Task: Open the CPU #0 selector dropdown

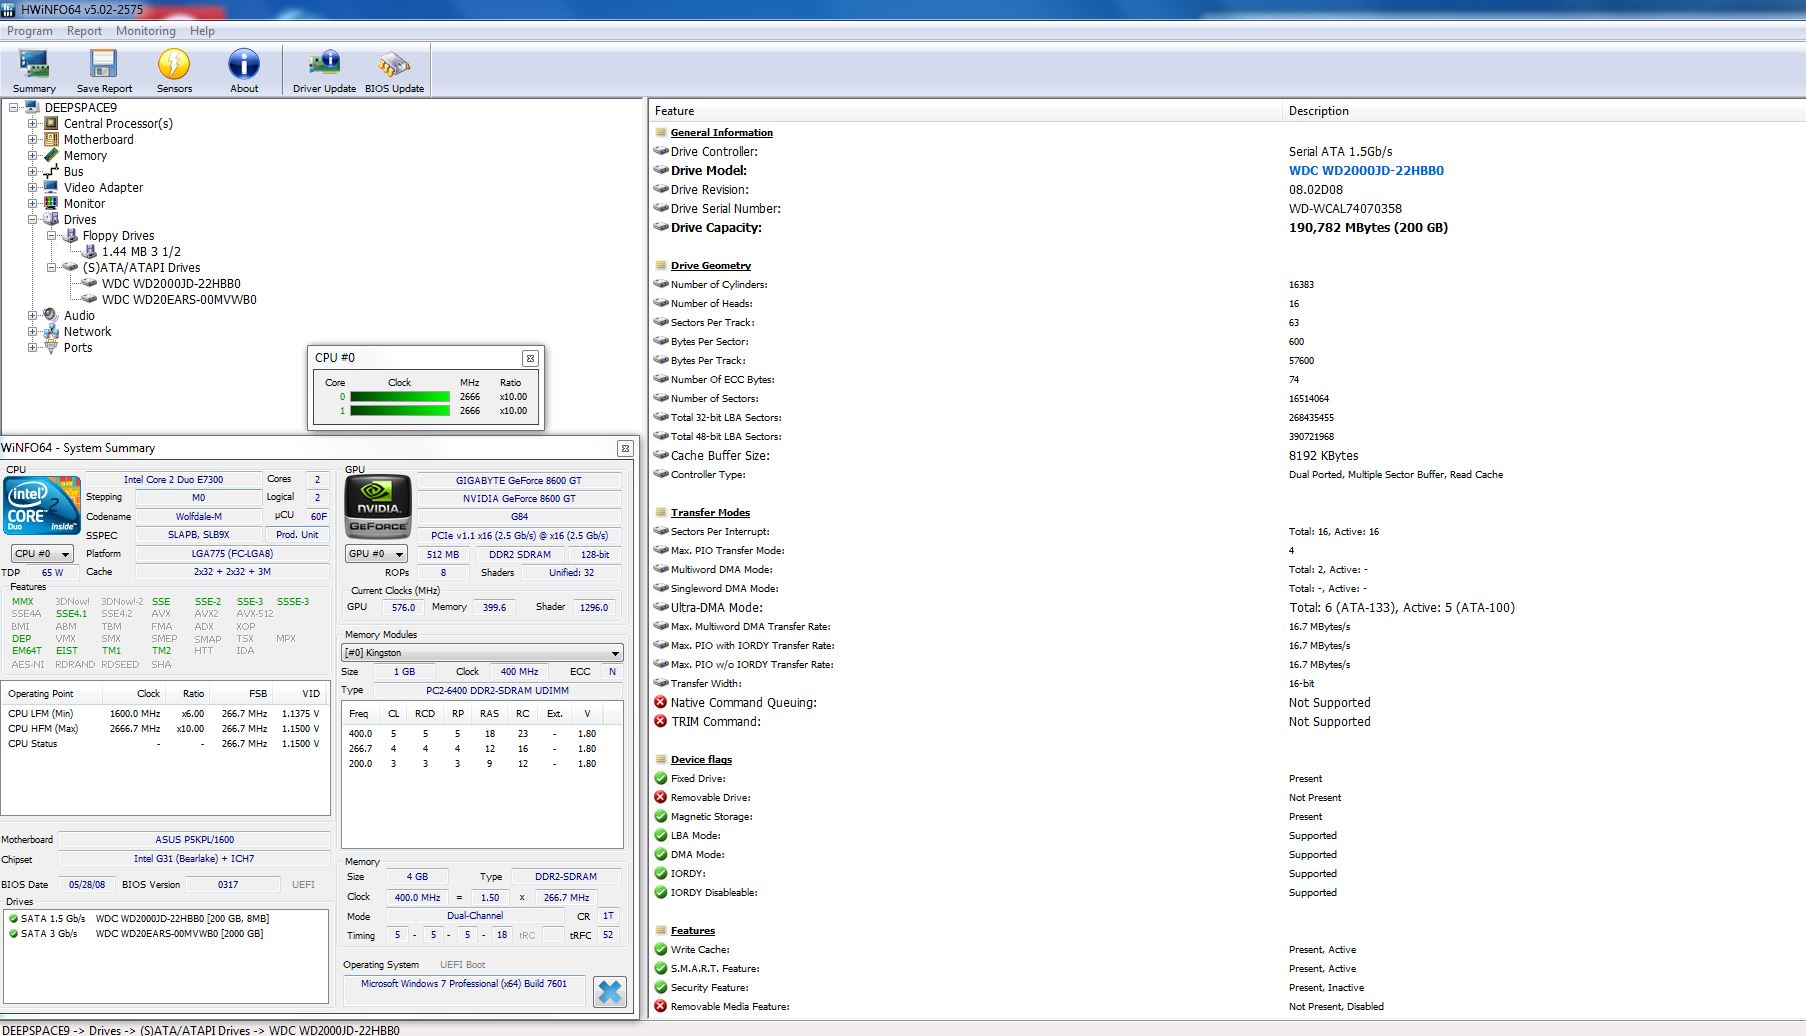Action: [x=41, y=554]
